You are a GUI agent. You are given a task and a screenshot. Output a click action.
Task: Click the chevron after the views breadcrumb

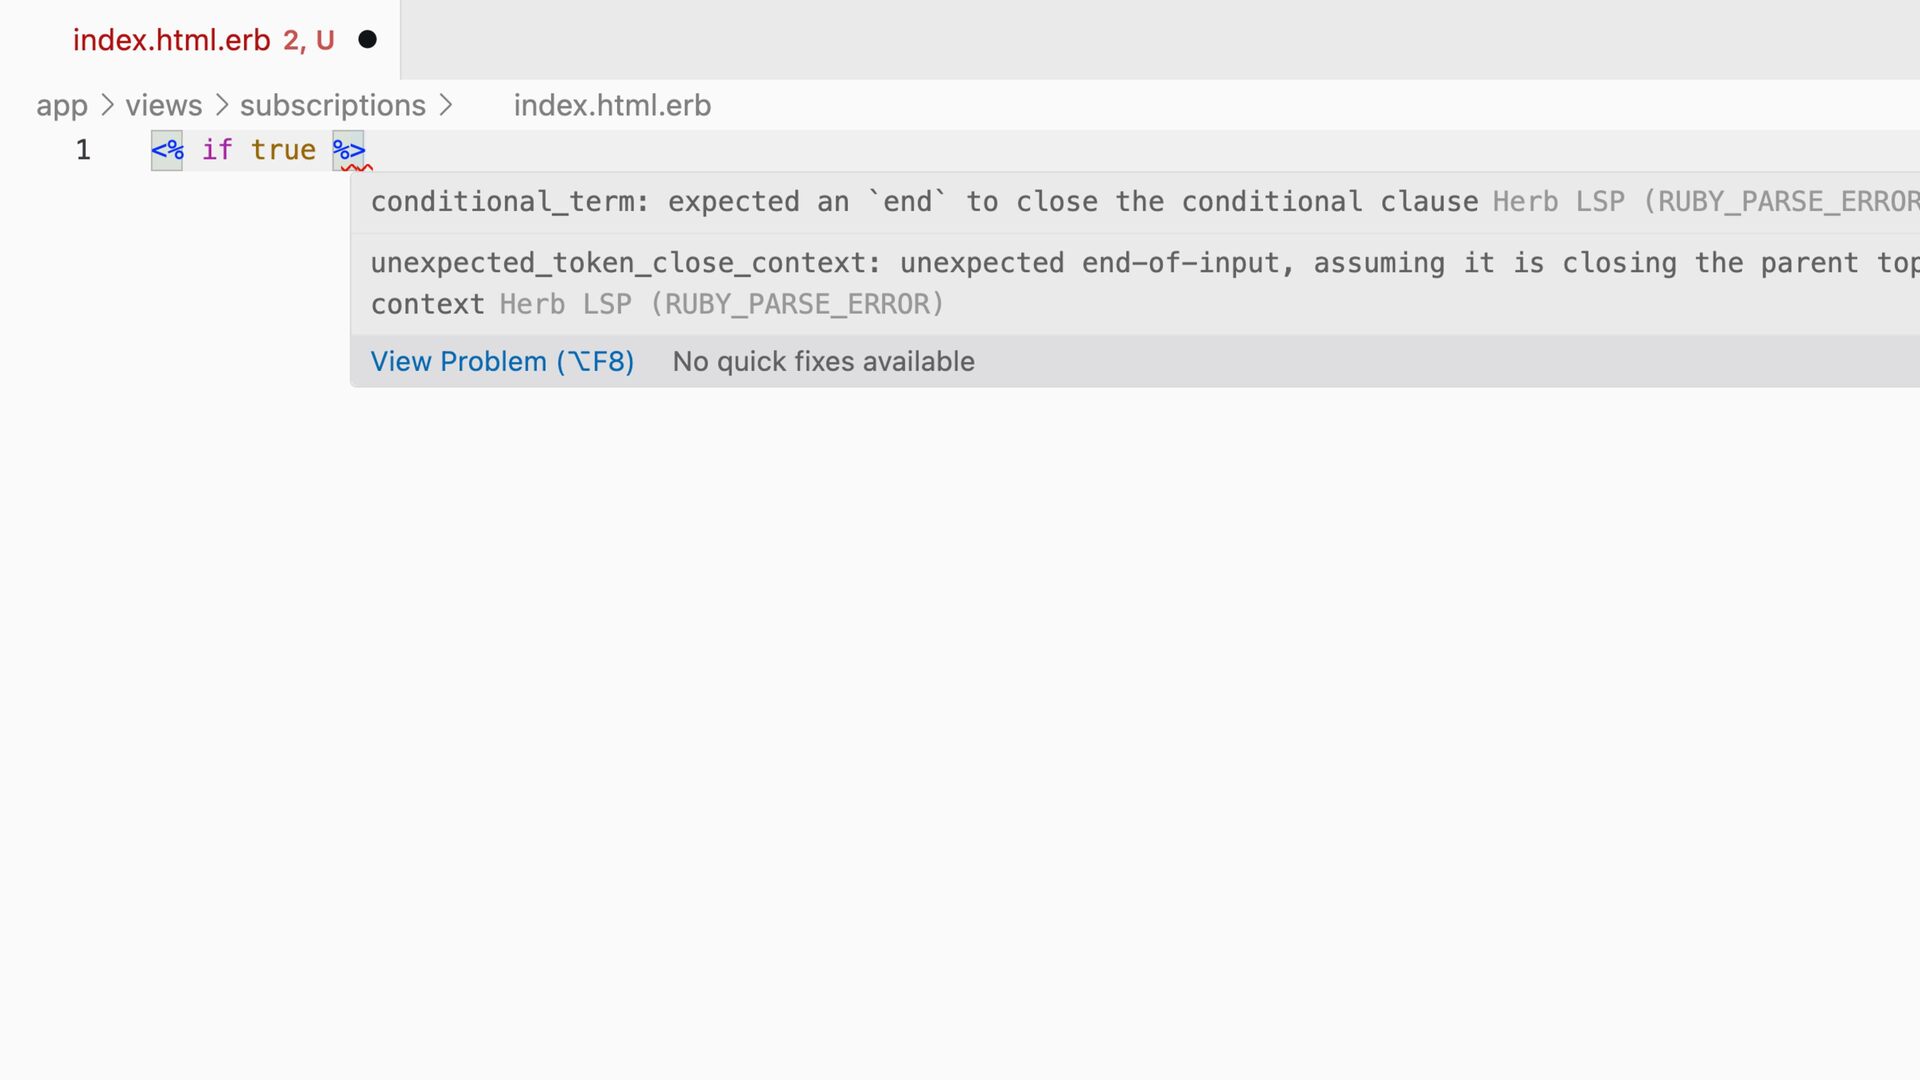click(222, 106)
